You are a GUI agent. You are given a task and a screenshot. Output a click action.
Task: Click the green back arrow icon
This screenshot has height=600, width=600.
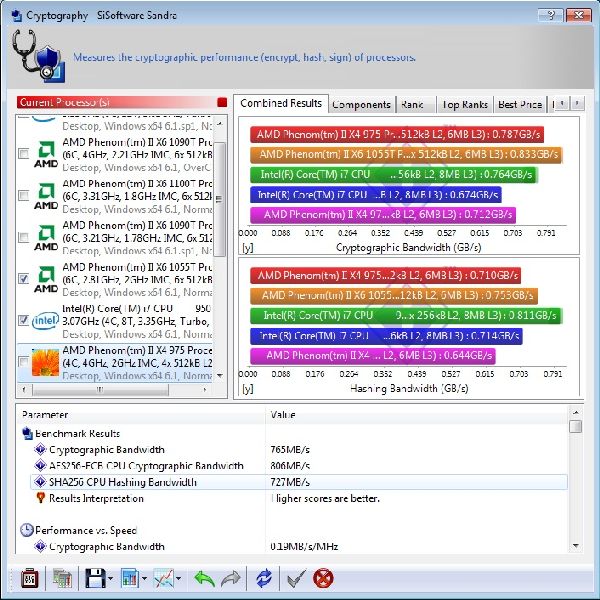point(204,578)
